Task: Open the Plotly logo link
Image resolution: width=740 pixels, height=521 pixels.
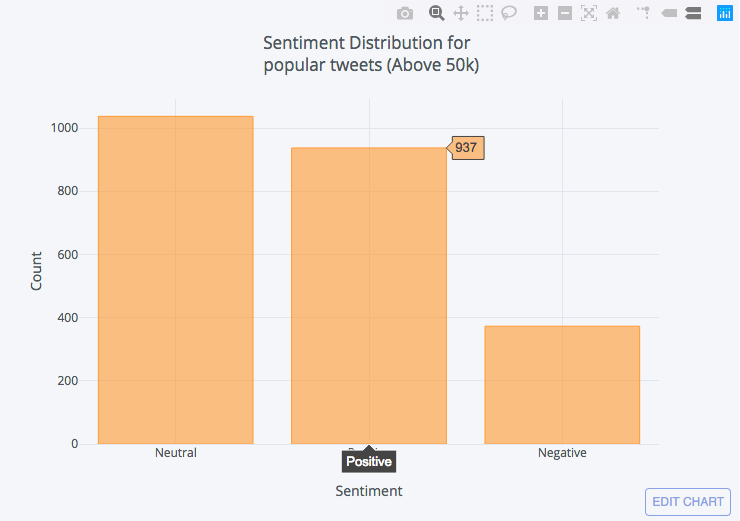Action: tap(724, 13)
